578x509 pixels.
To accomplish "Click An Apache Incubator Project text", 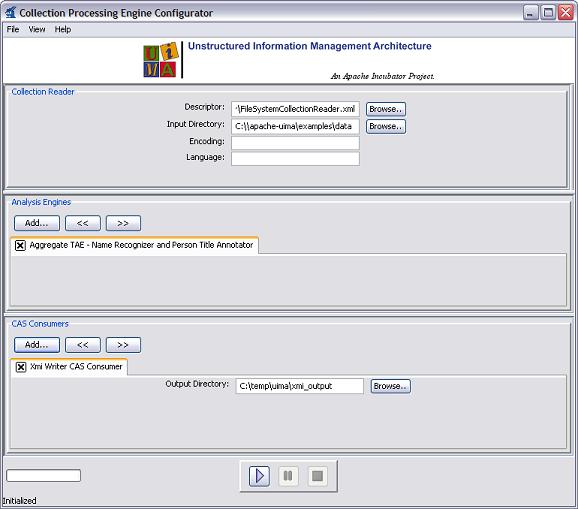I will click(382, 76).
